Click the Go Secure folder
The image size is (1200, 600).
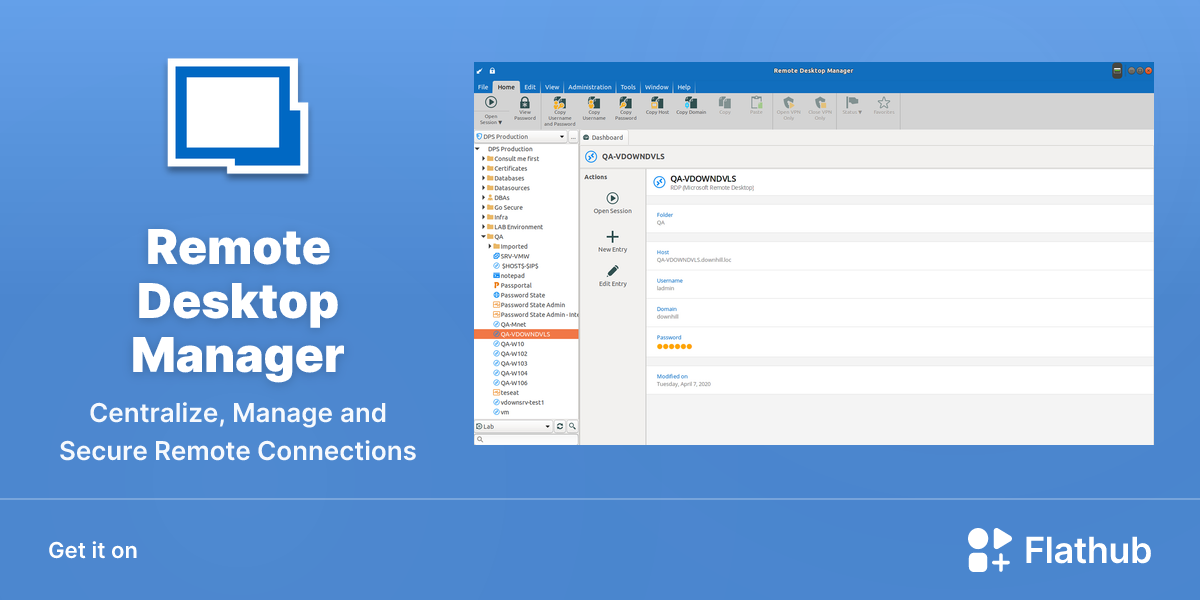coord(505,207)
